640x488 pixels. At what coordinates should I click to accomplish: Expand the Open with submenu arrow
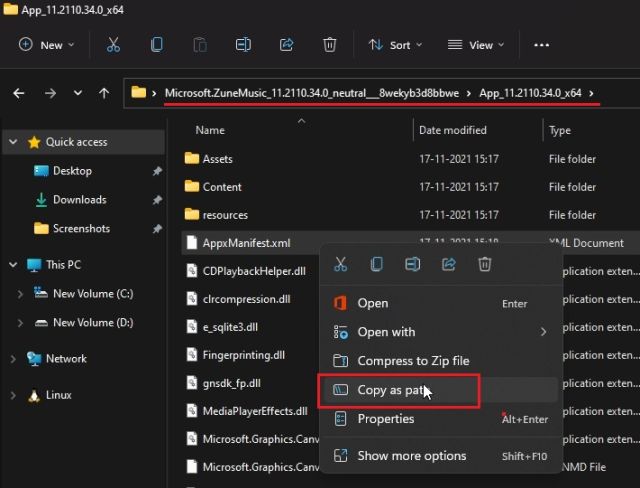pyautogui.click(x=543, y=332)
